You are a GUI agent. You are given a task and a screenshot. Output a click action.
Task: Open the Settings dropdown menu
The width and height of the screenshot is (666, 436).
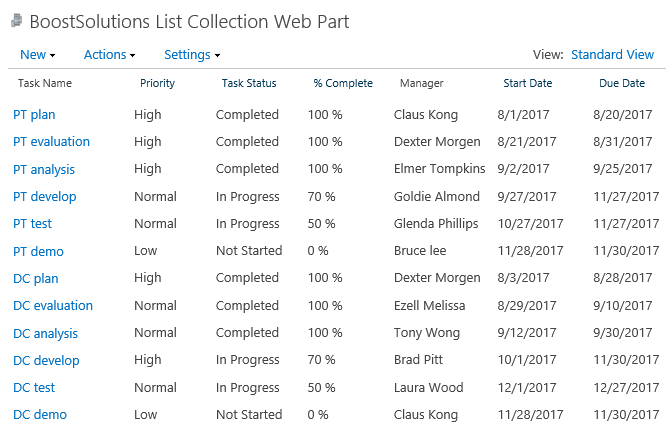point(192,55)
